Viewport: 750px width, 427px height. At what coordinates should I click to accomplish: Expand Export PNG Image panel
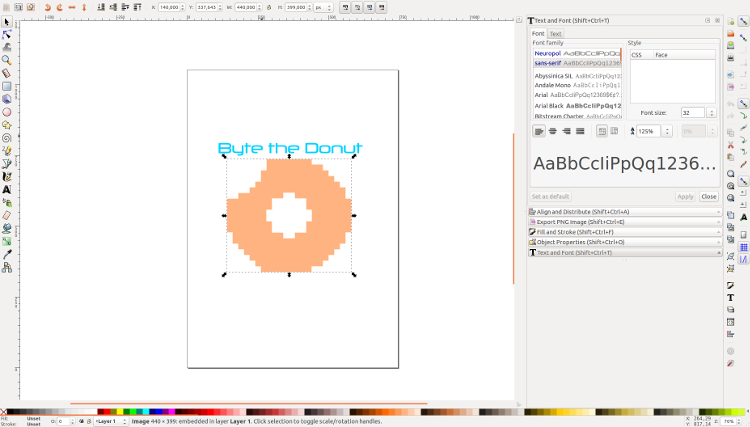pyautogui.click(x=625, y=222)
